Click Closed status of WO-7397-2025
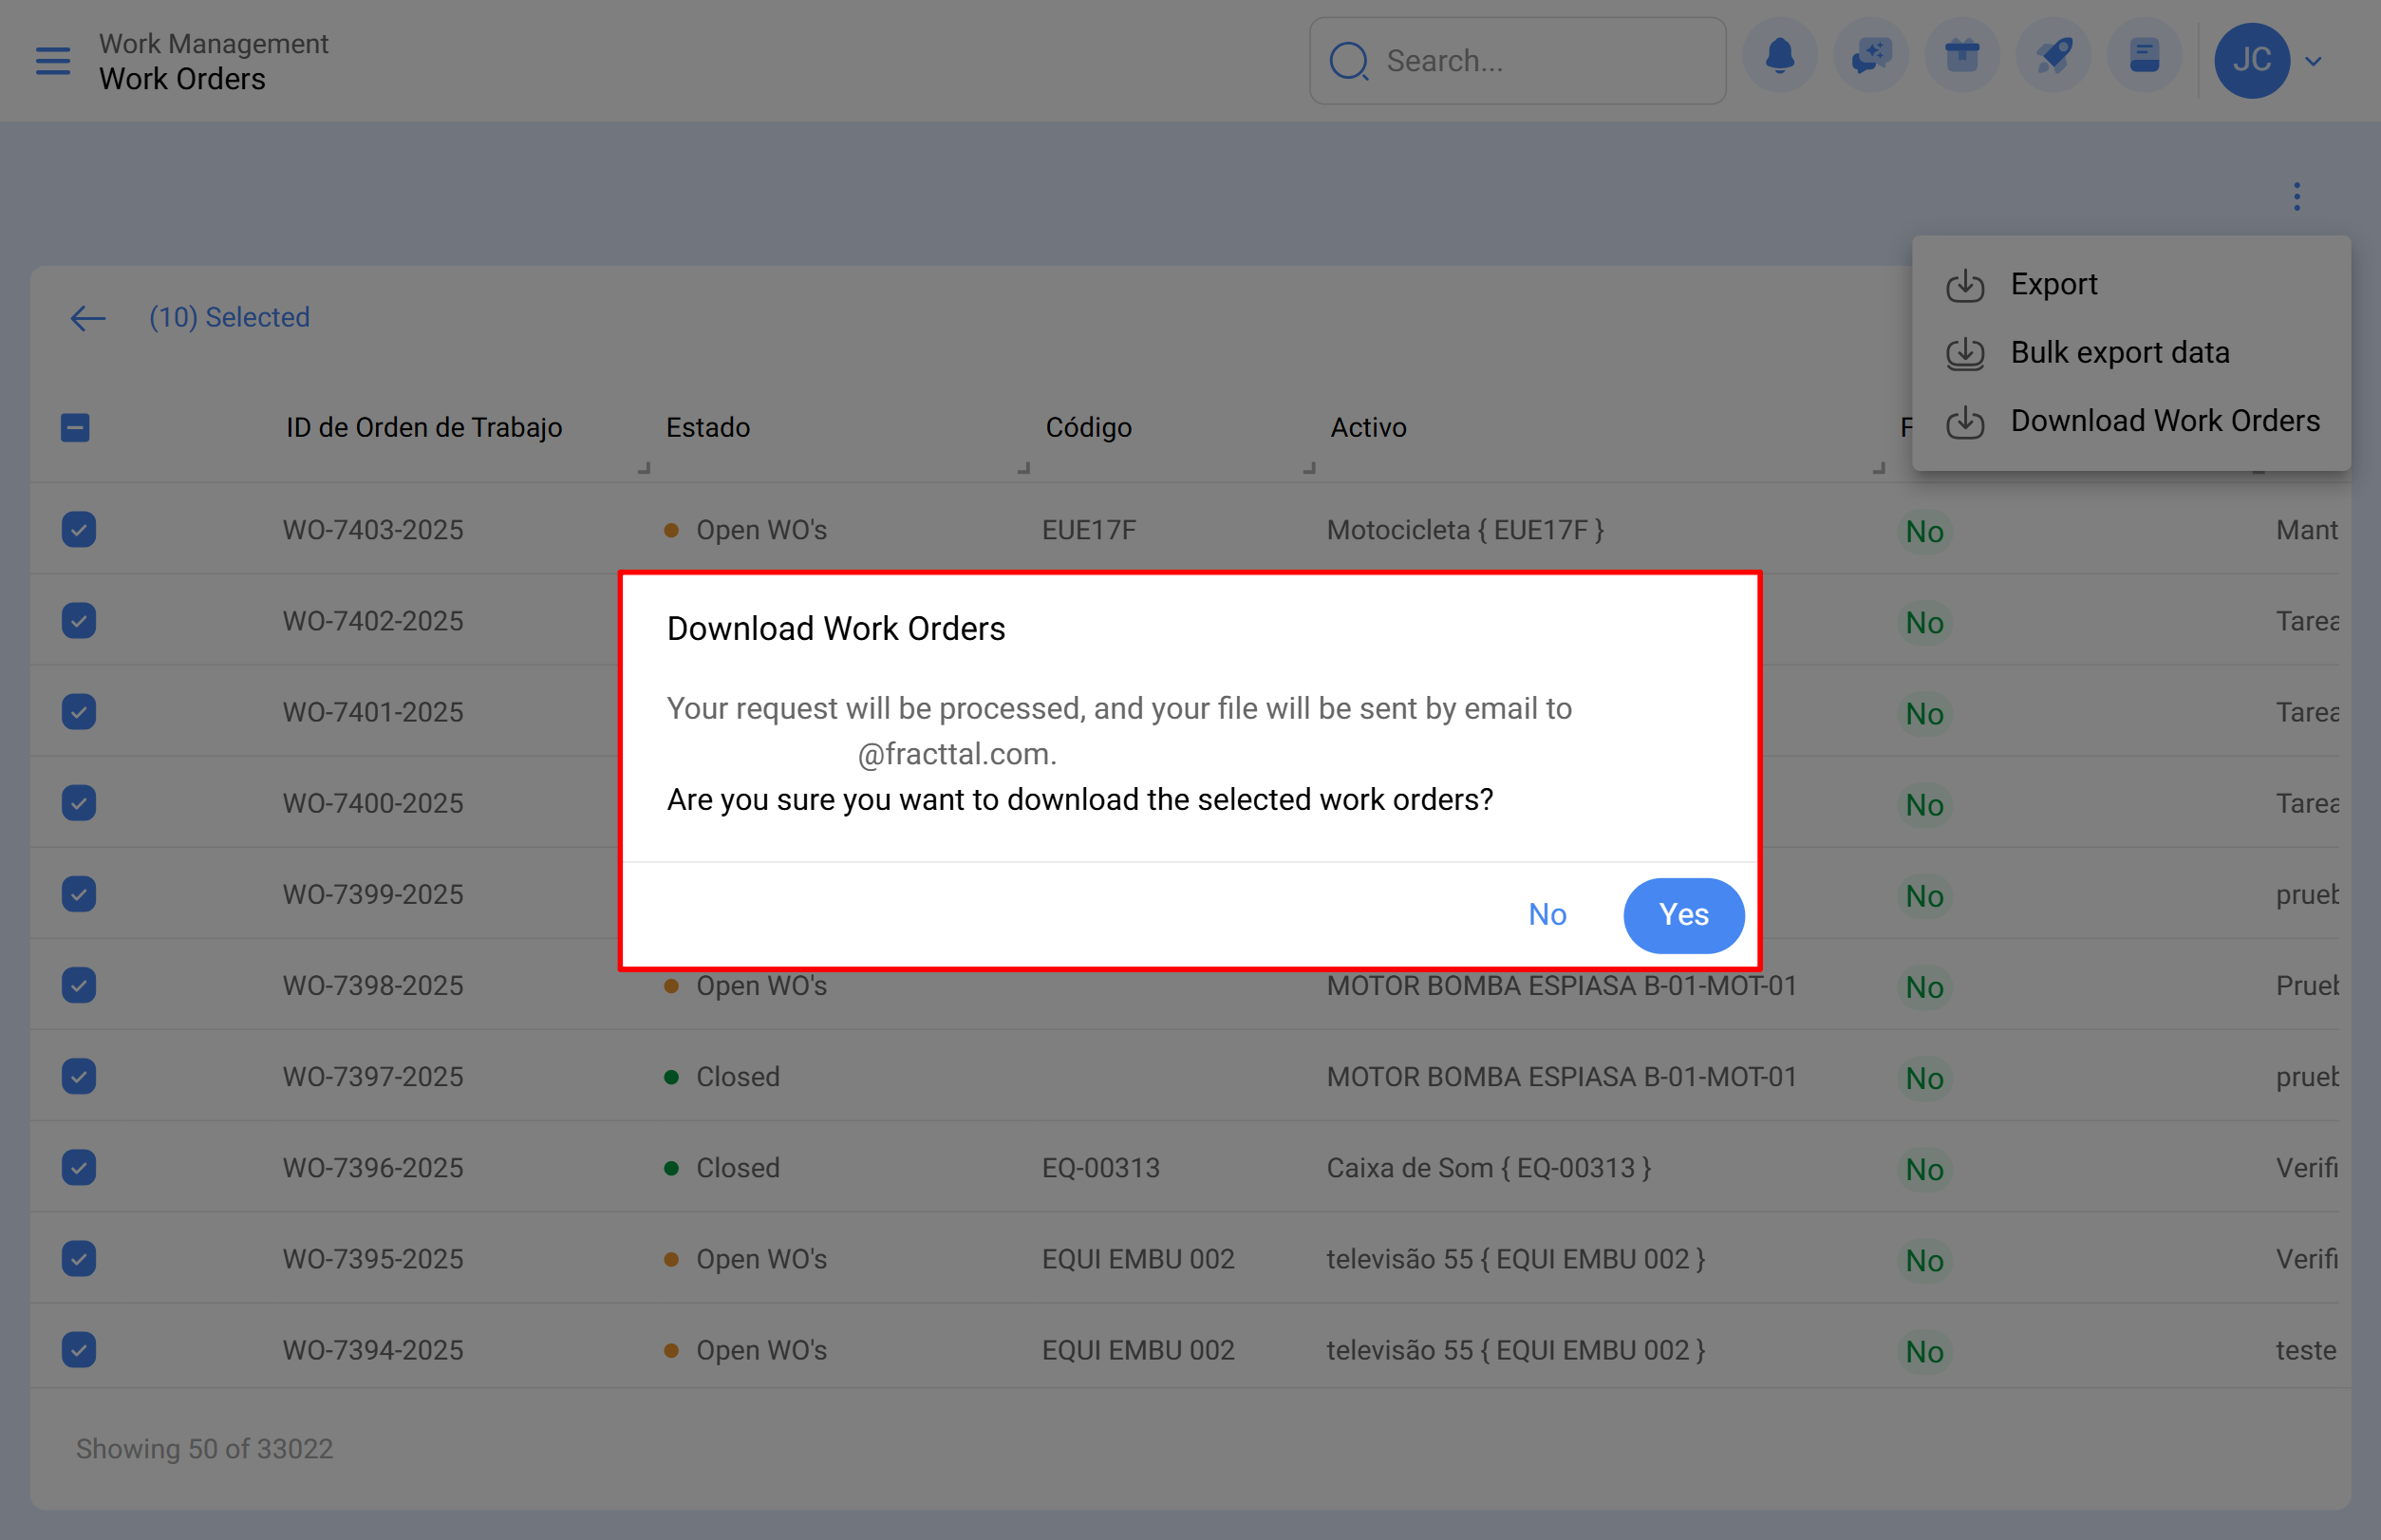The width and height of the screenshot is (2381, 1540). tap(722, 1077)
